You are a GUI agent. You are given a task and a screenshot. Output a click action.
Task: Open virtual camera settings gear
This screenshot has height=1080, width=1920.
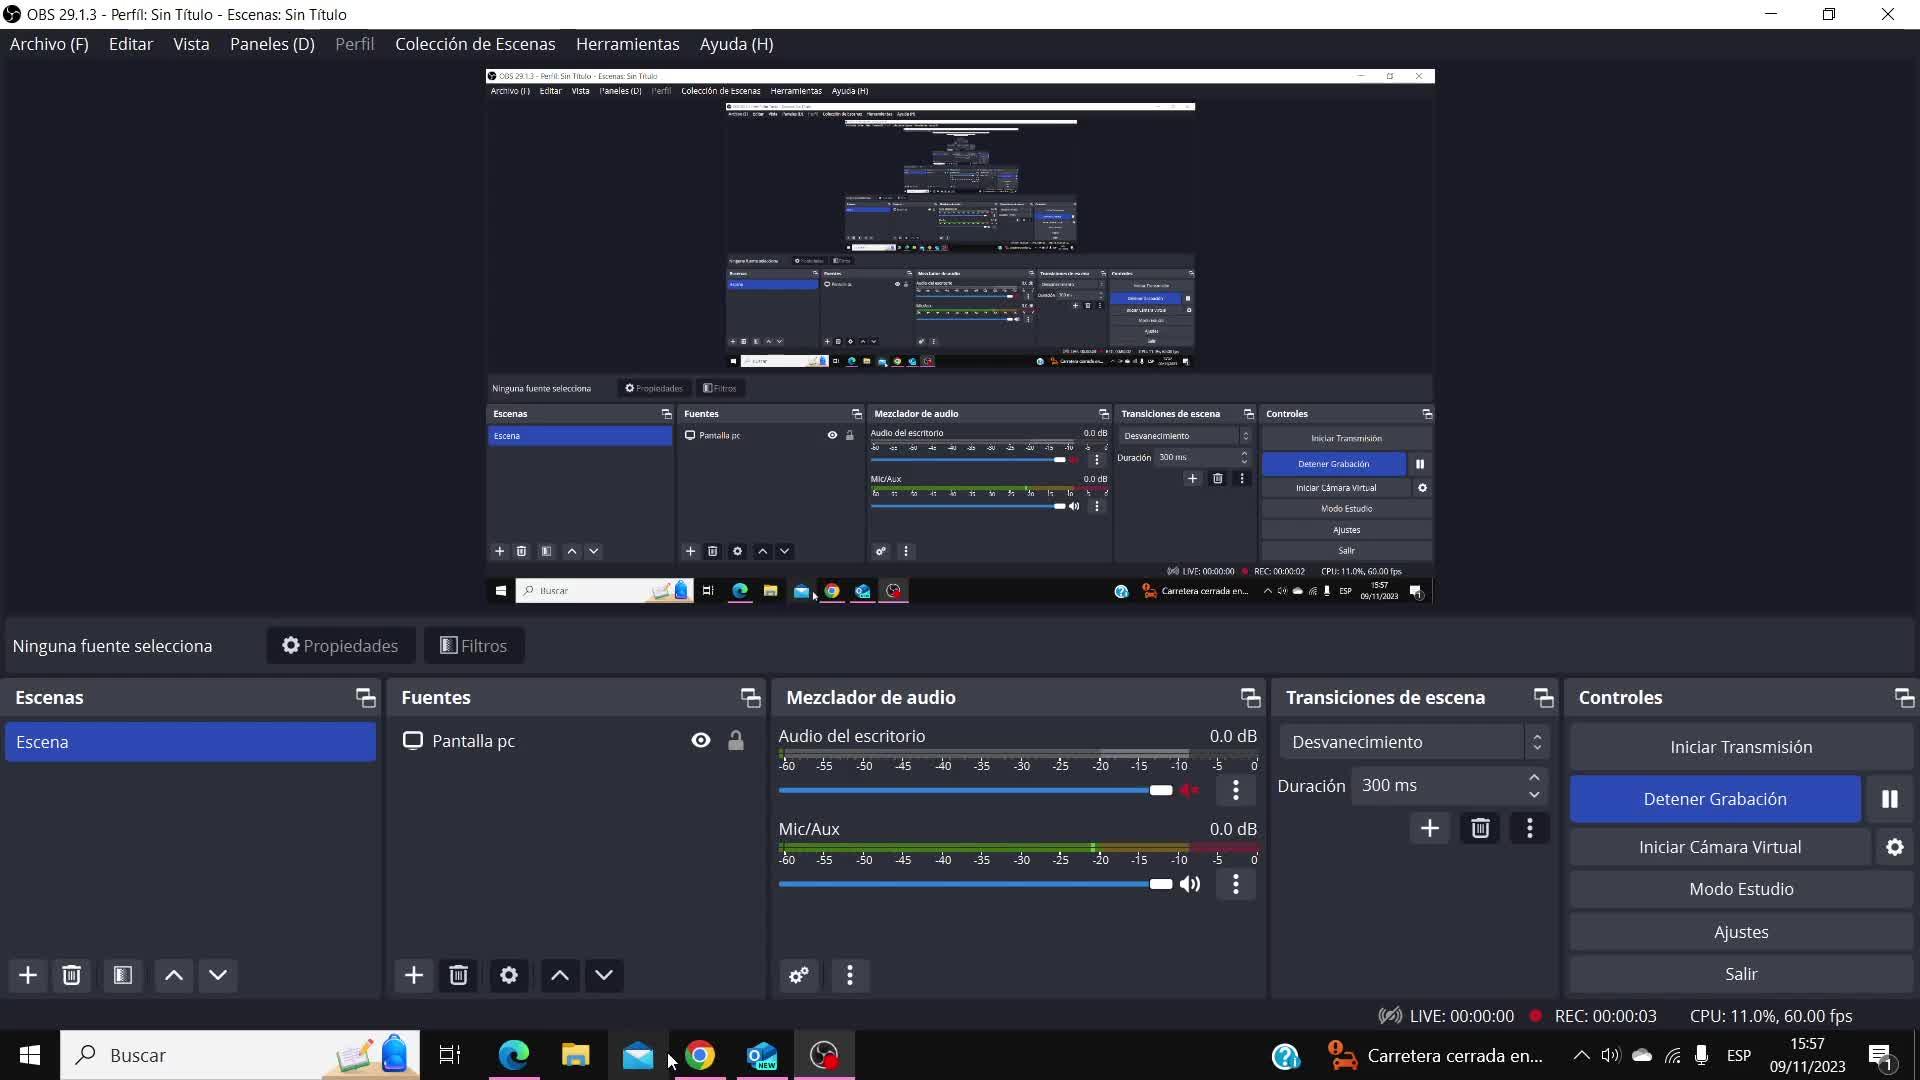(x=1894, y=847)
